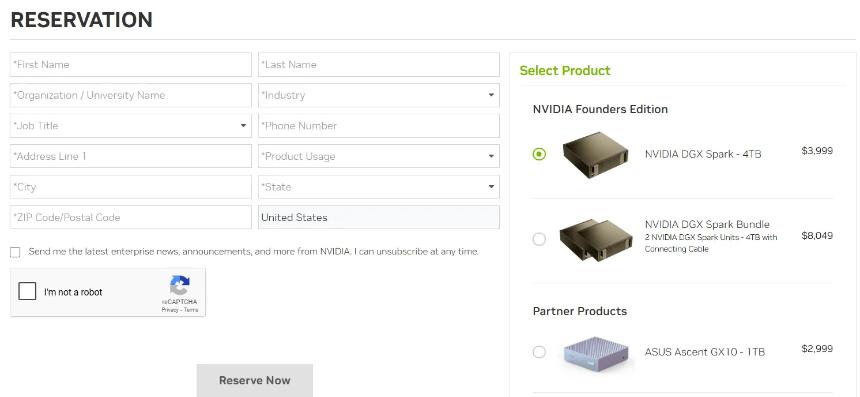Click the DGX Spark Bundle product image
860x397 pixels.
click(596, 240)
